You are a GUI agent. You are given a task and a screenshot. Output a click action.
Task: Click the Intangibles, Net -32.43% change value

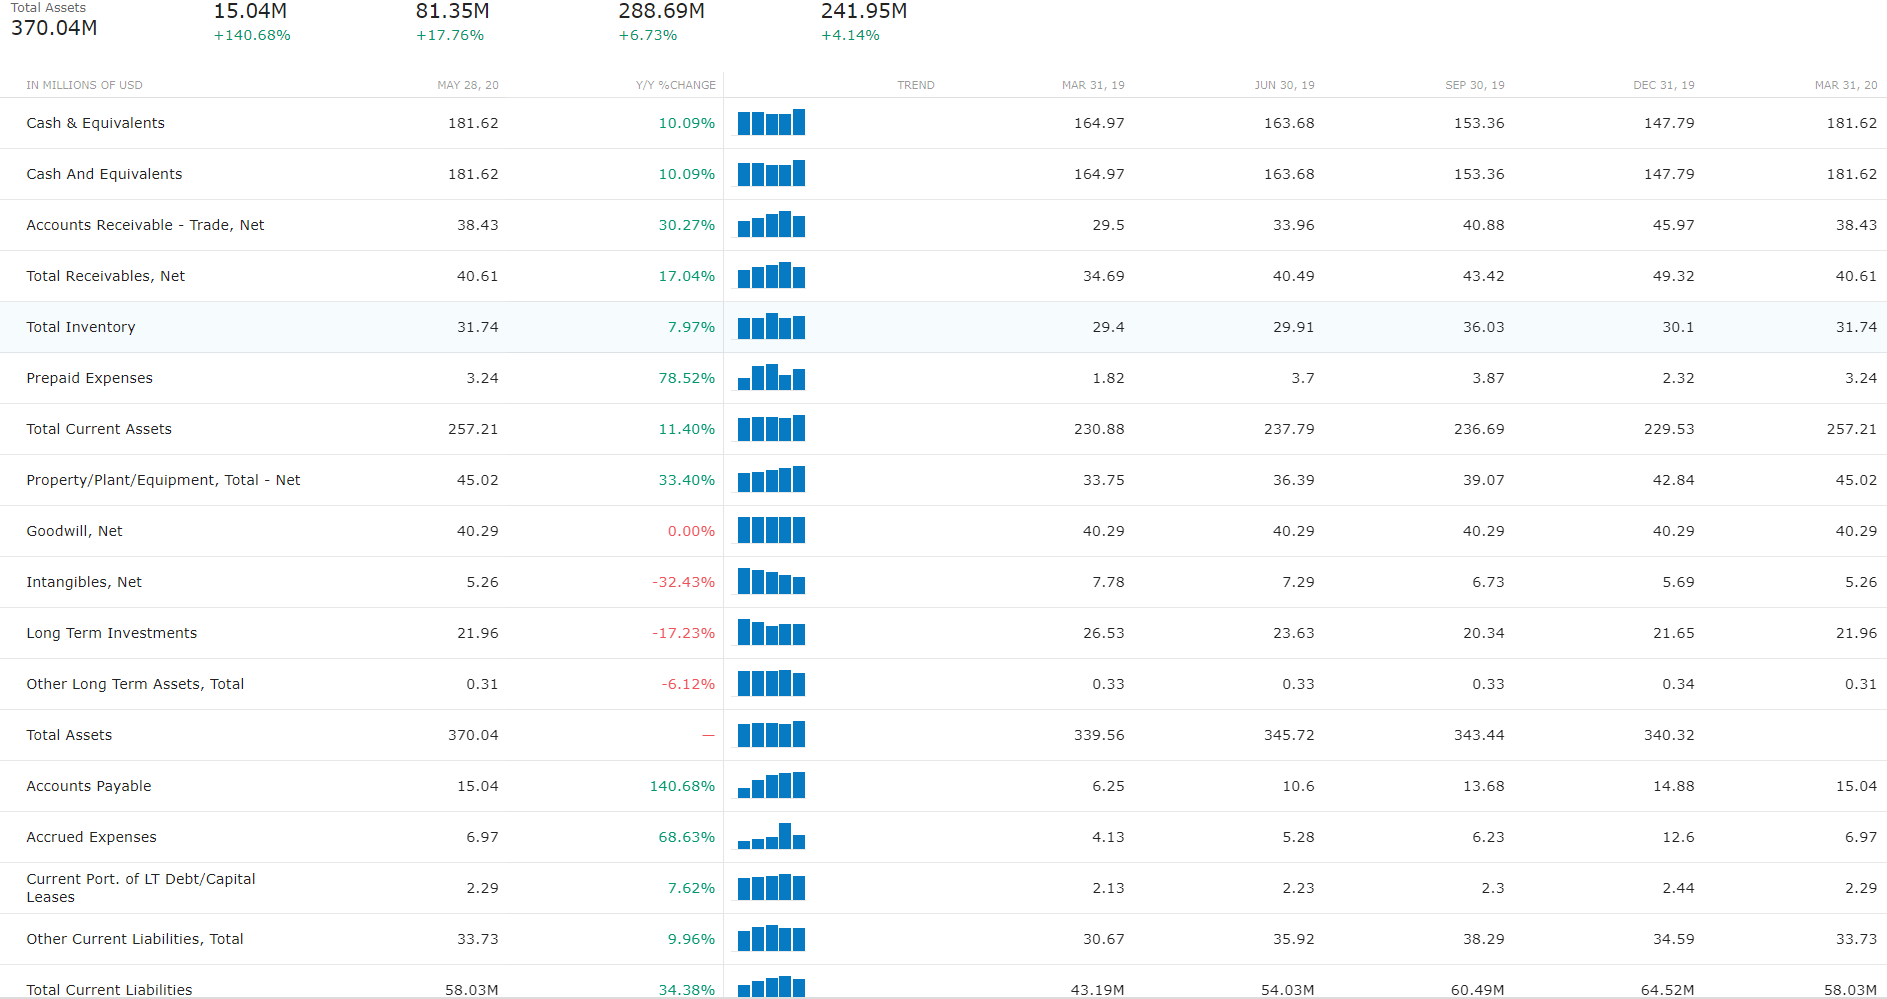(x=683, y=582)
